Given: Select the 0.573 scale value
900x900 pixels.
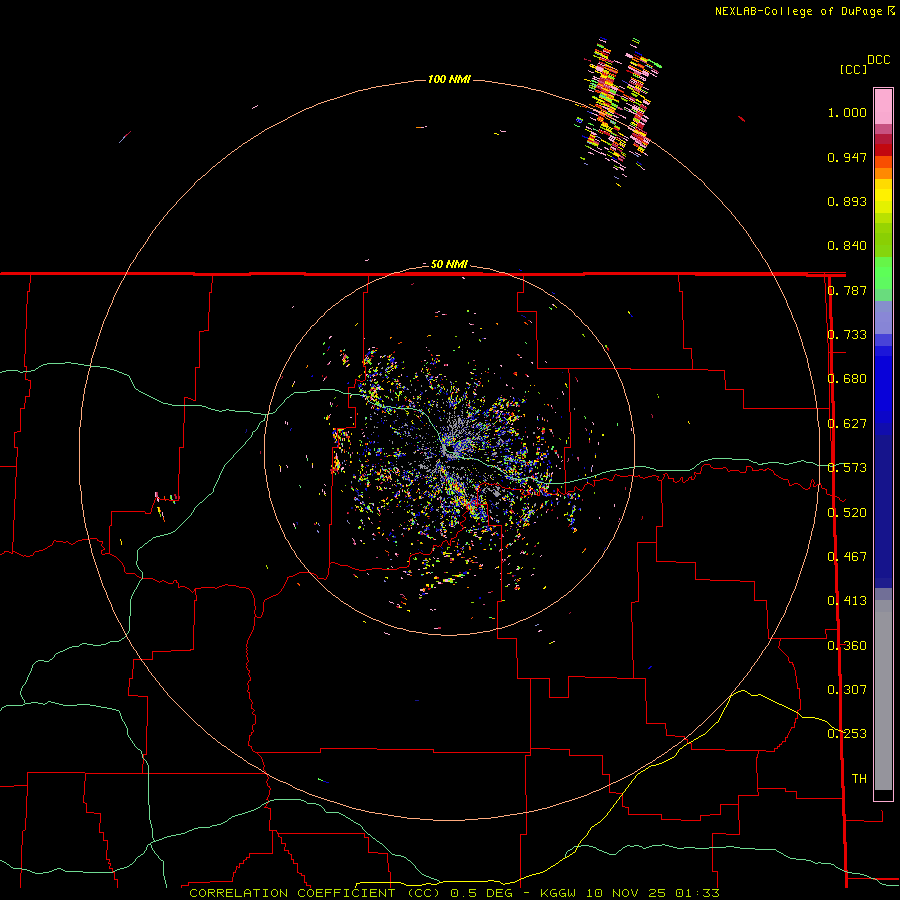Looking at the screenshot, I should (x=847, y=468).
